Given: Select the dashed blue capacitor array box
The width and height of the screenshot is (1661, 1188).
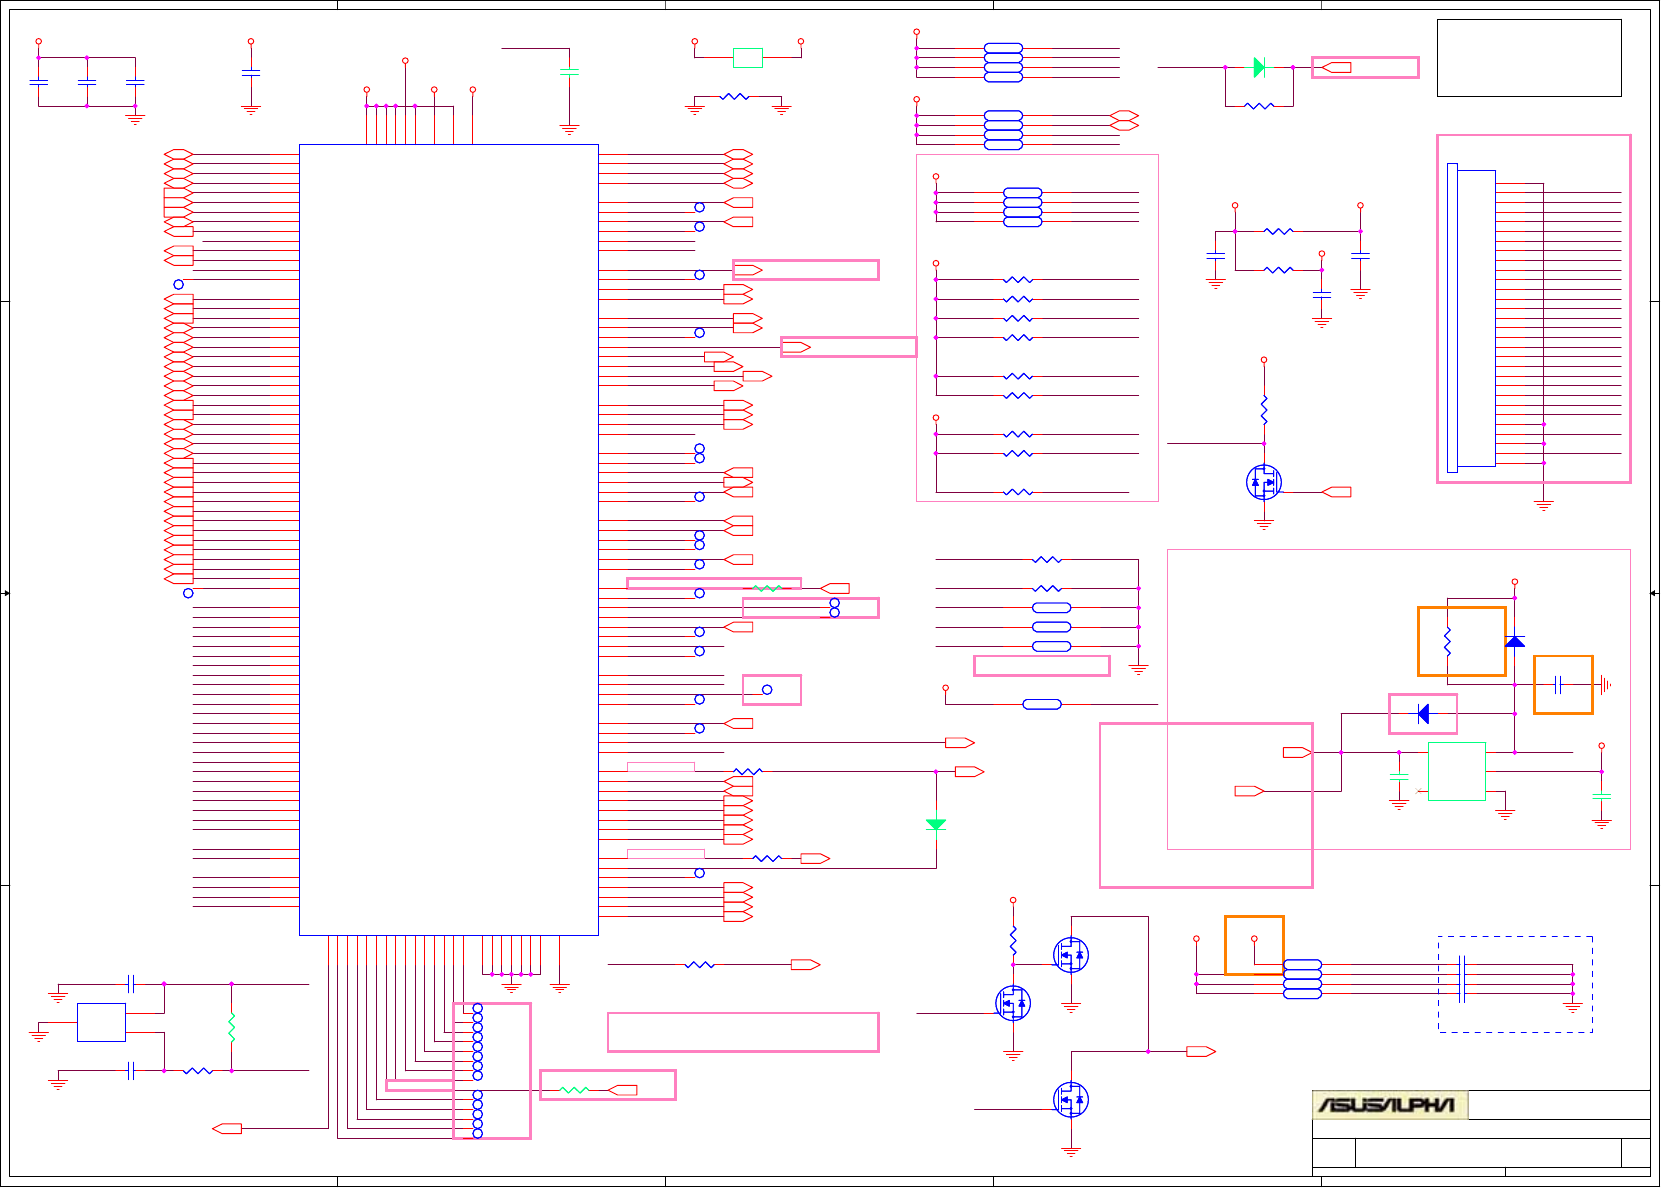Looking at the screenshot, I should click(x=1515, y=984).
